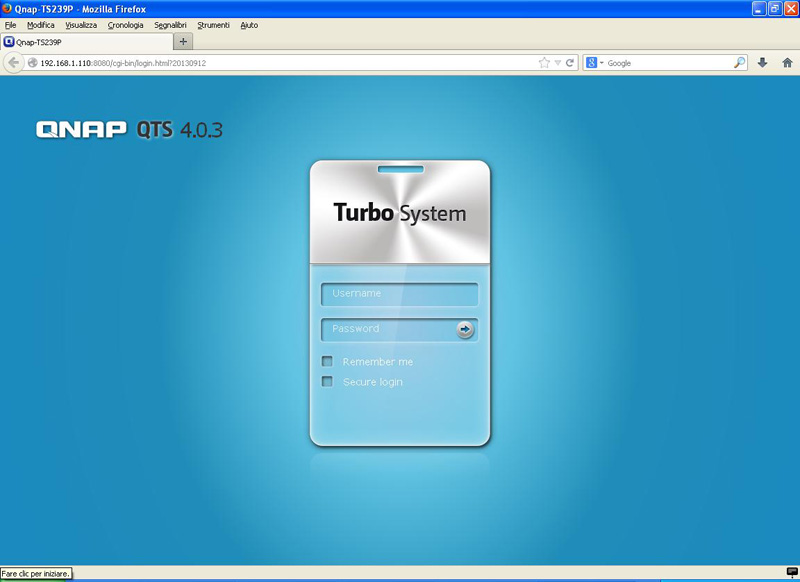
Task: Open the Google search engine dropdown
Action: click(595, 62)
